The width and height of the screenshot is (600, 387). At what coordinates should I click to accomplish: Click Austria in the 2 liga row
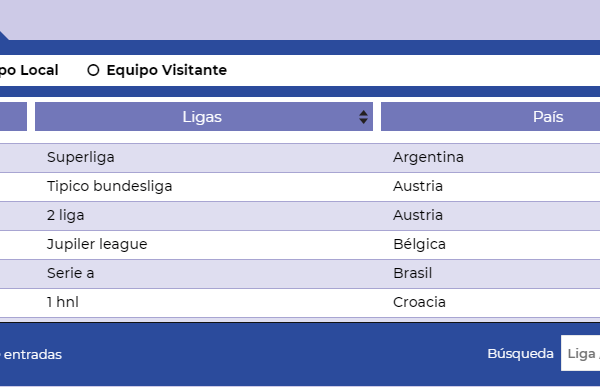(x=418, y=215)
